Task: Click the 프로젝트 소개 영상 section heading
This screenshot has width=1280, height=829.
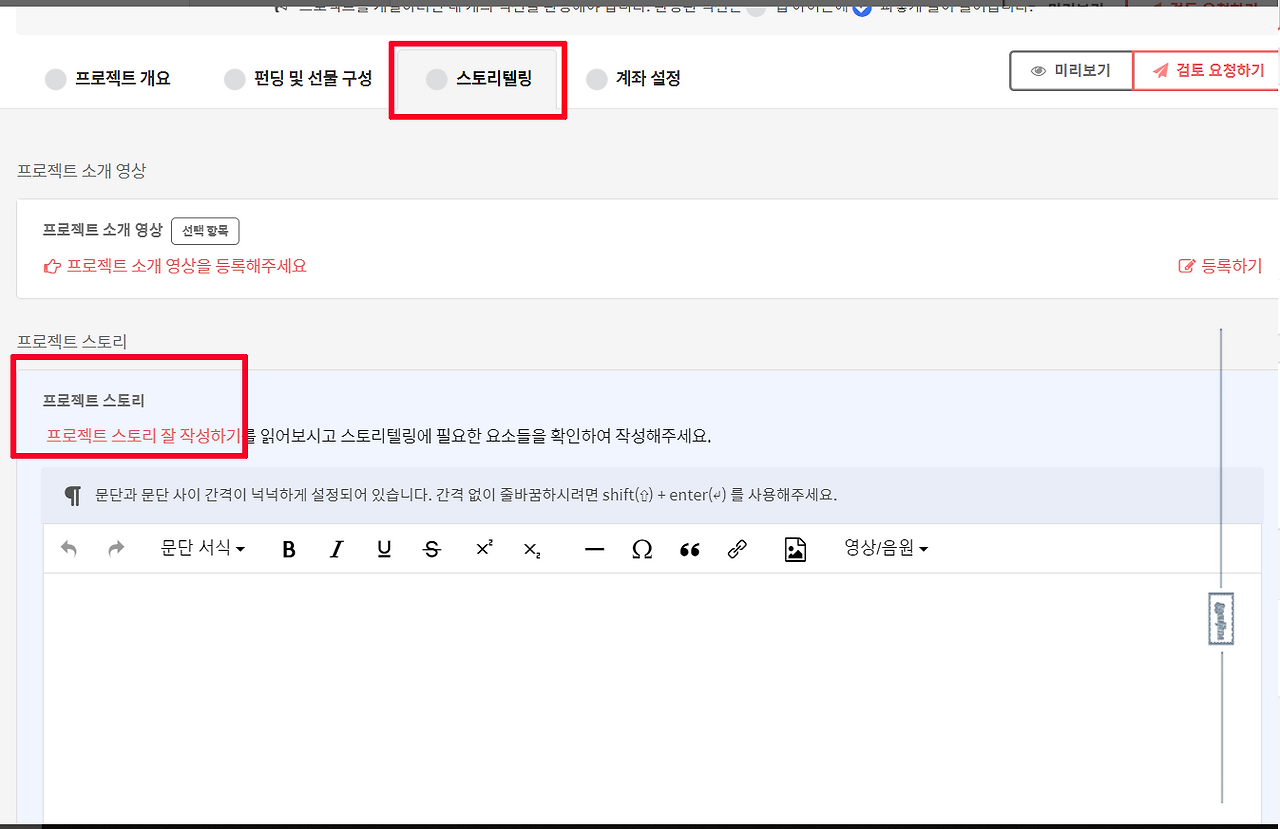Action: point(81,170)
